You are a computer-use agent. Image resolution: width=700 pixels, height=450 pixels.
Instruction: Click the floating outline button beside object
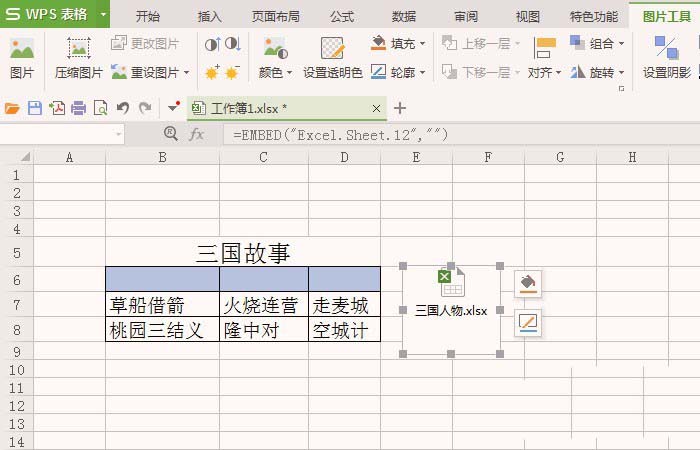tap(528, 322)
